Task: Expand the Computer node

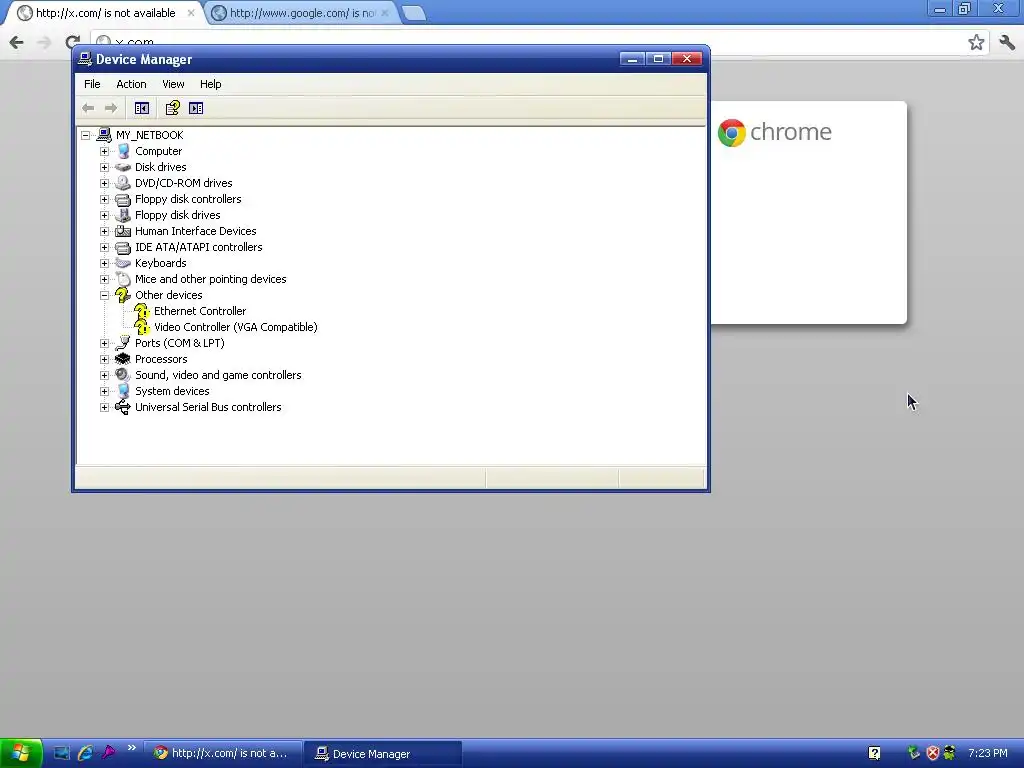Action: 104,152
